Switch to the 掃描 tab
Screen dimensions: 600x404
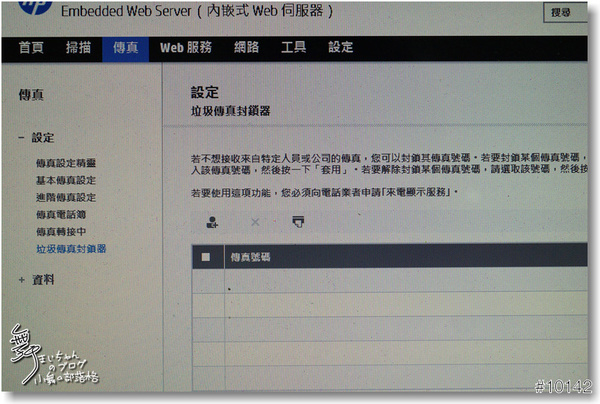(x=78, y=47)
